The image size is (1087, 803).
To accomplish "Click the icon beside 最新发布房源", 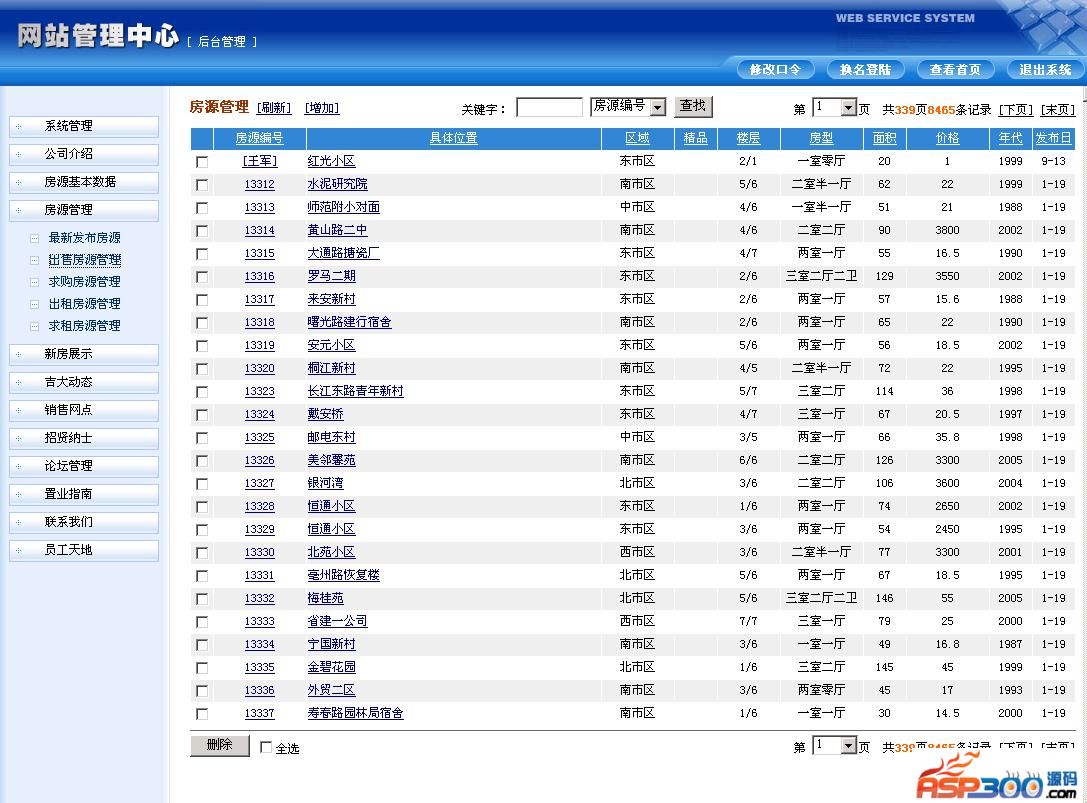I will pos(34,239).
